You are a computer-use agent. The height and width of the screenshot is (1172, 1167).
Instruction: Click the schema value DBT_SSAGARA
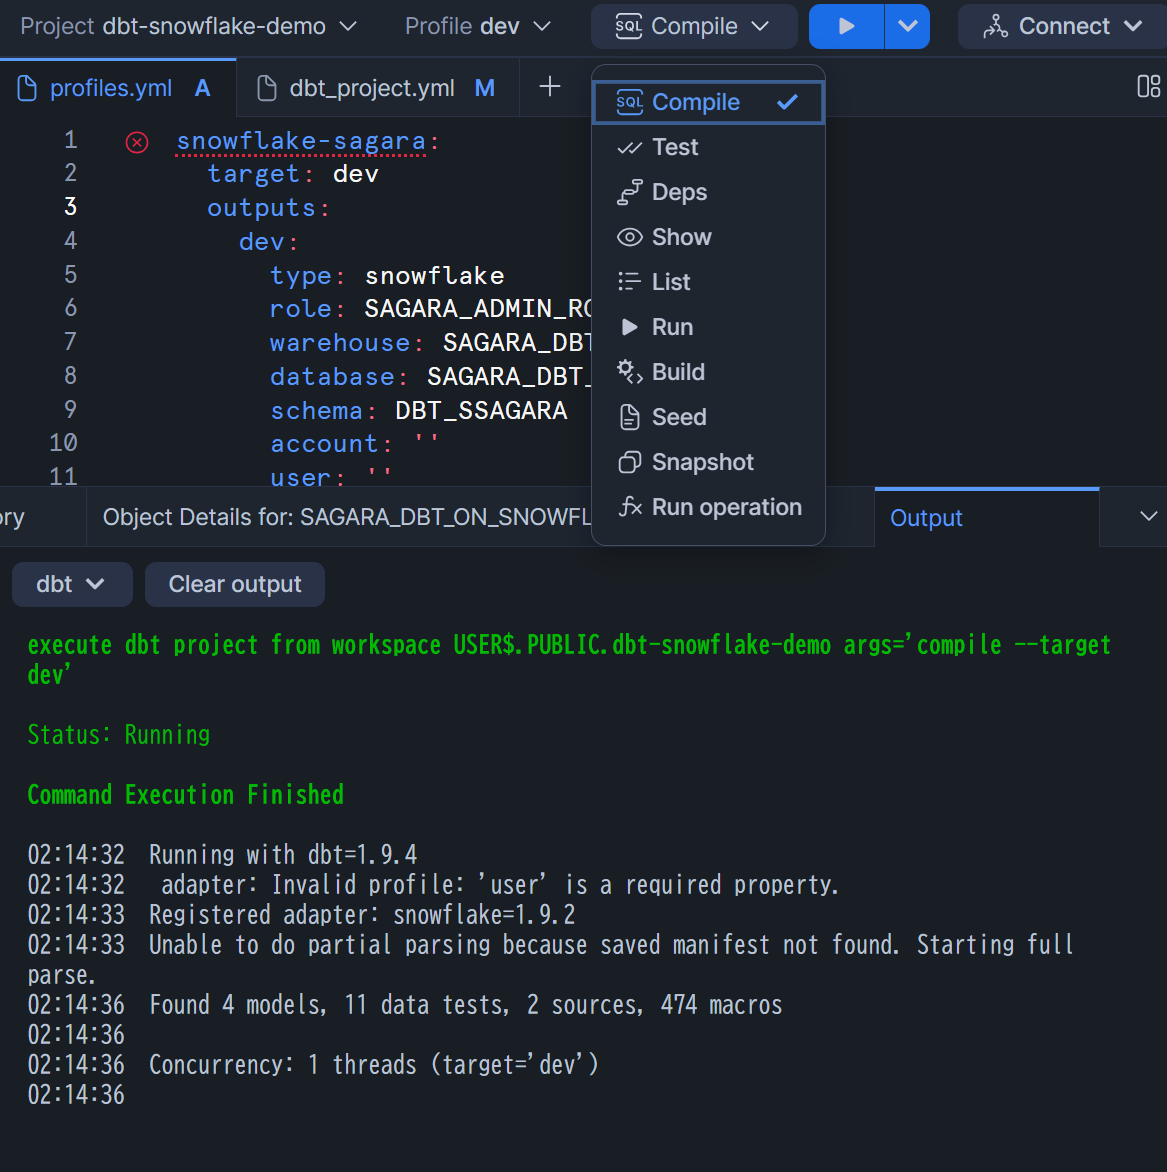[x=481, y=411]
